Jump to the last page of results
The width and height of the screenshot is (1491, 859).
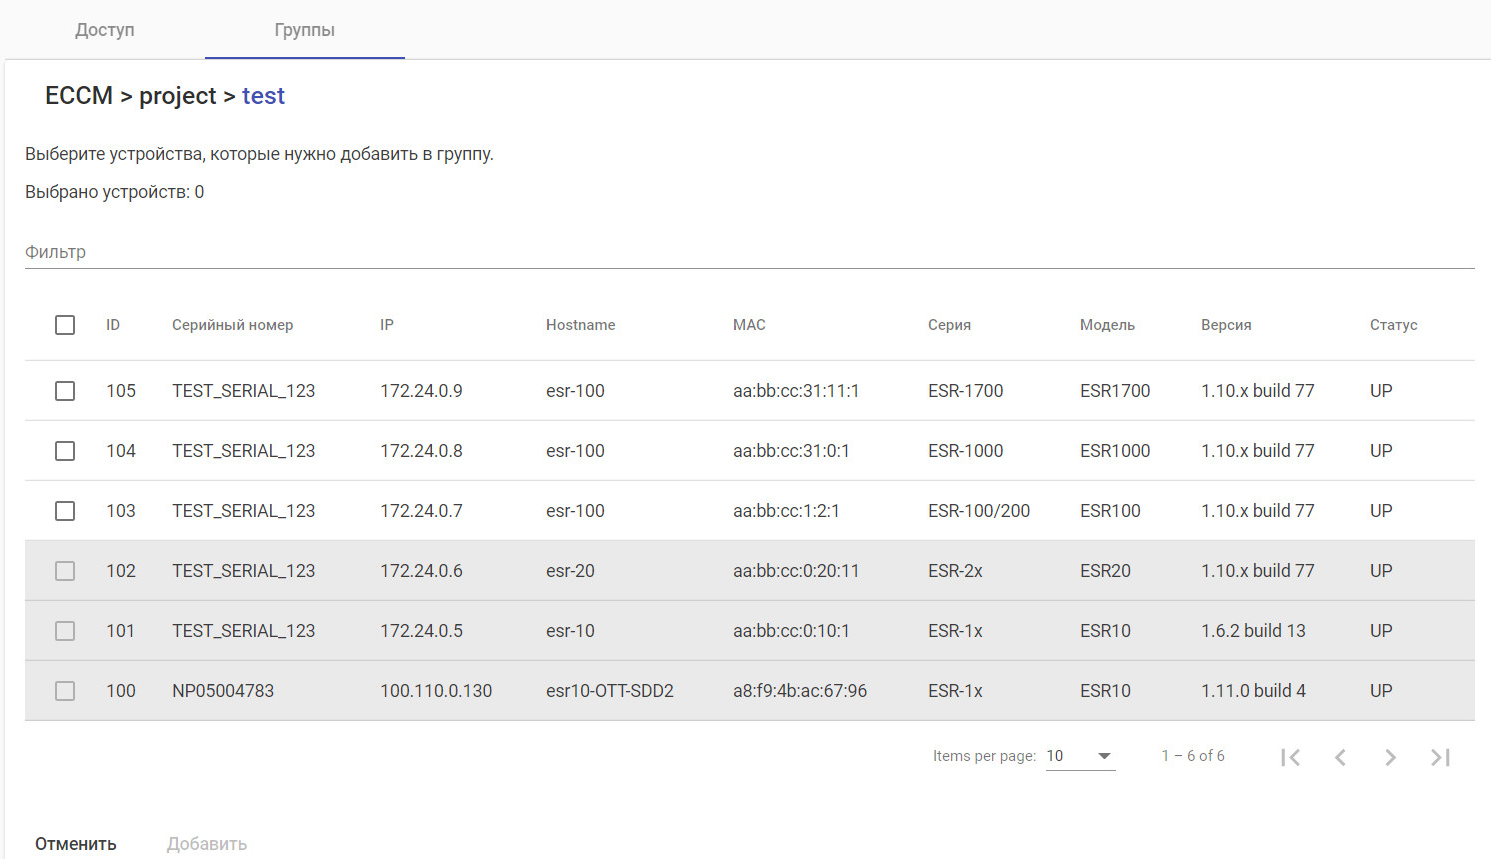[1440, 757]
